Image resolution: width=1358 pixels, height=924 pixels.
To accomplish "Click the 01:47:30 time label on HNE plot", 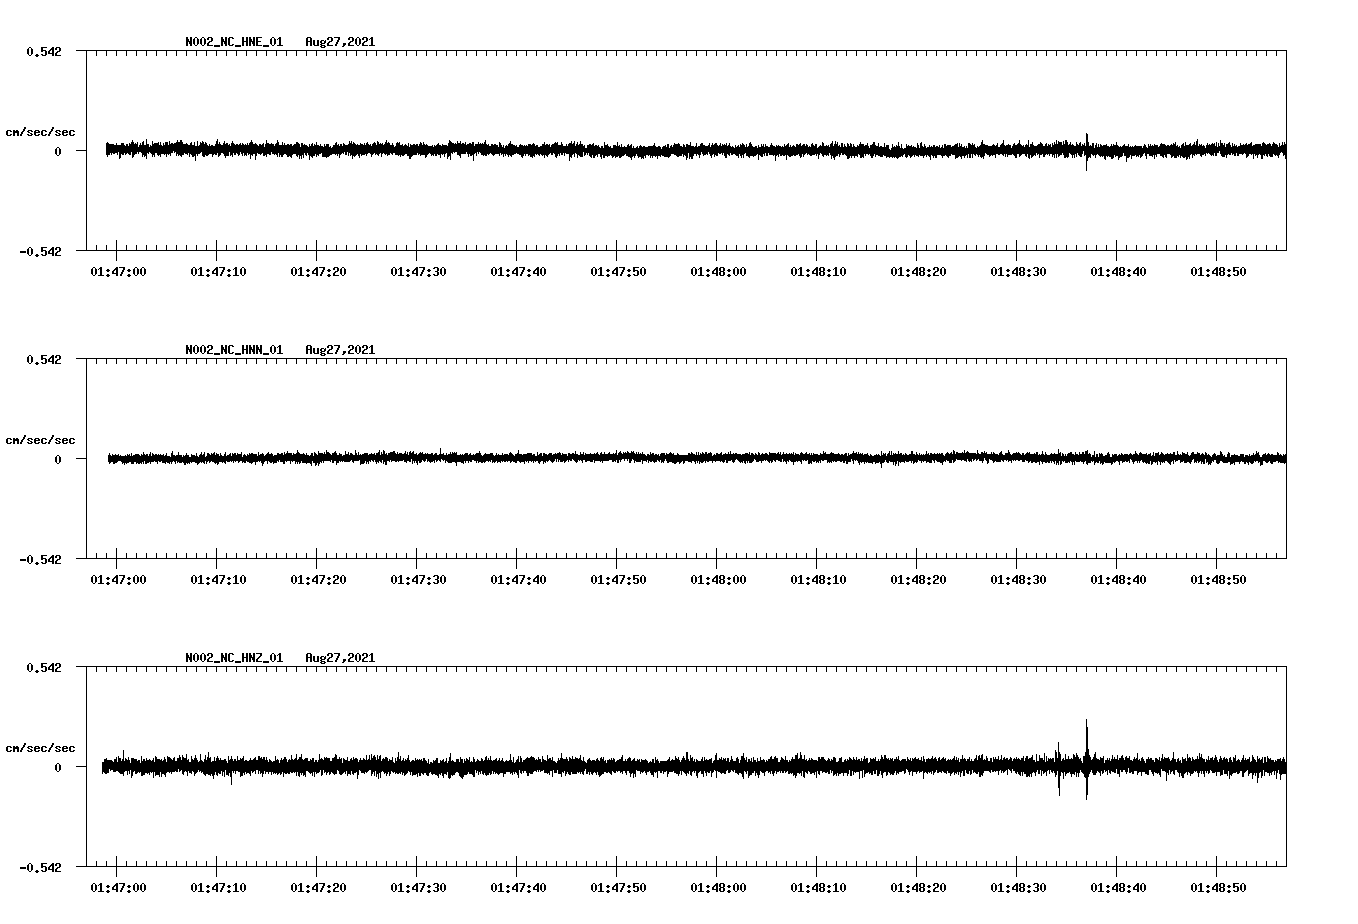I will tap(418, 271).
